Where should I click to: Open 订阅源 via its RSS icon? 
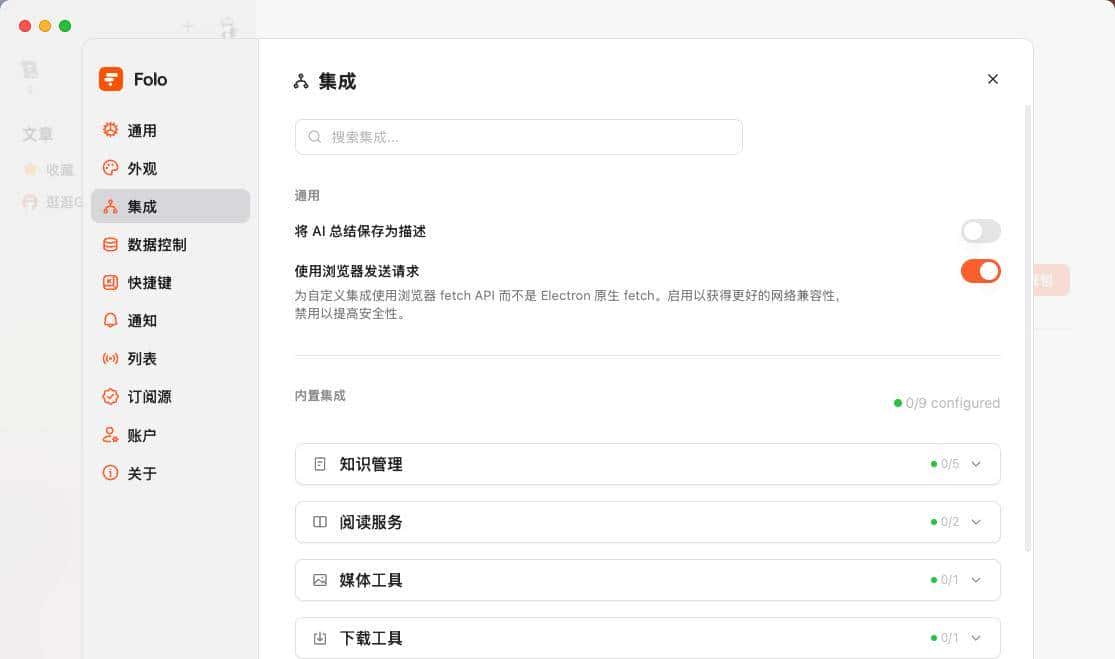[x=110, y=396]
